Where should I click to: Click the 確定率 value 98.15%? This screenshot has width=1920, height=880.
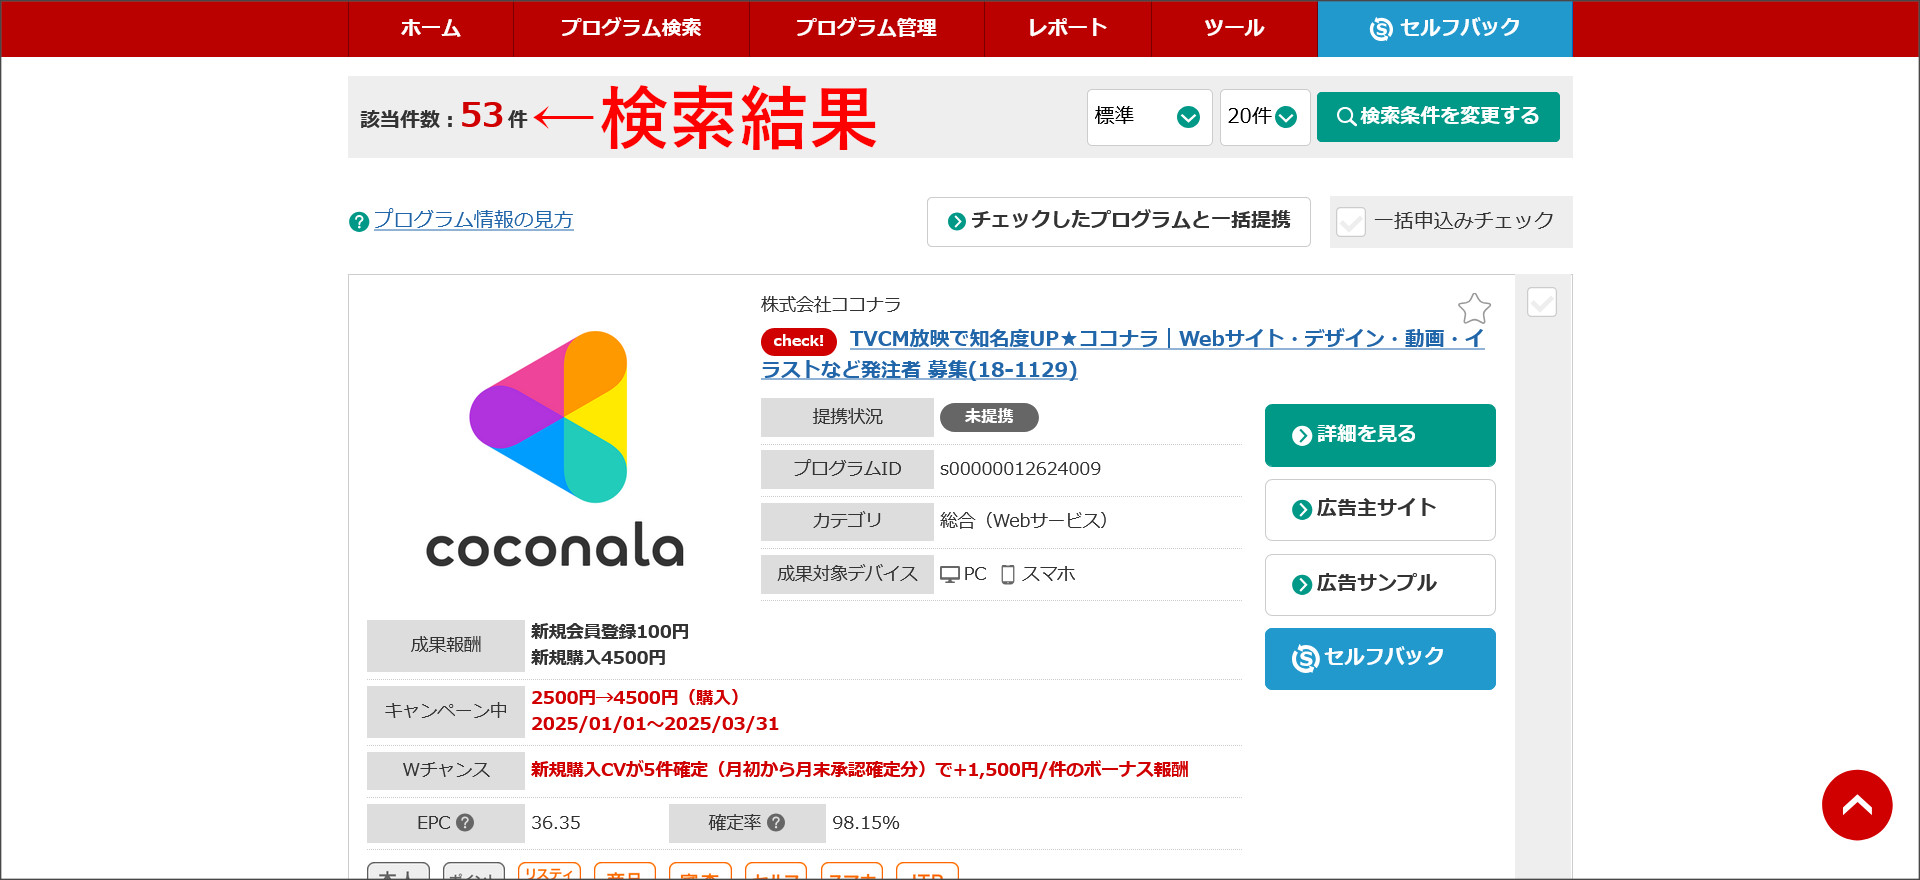click(866, 823)
